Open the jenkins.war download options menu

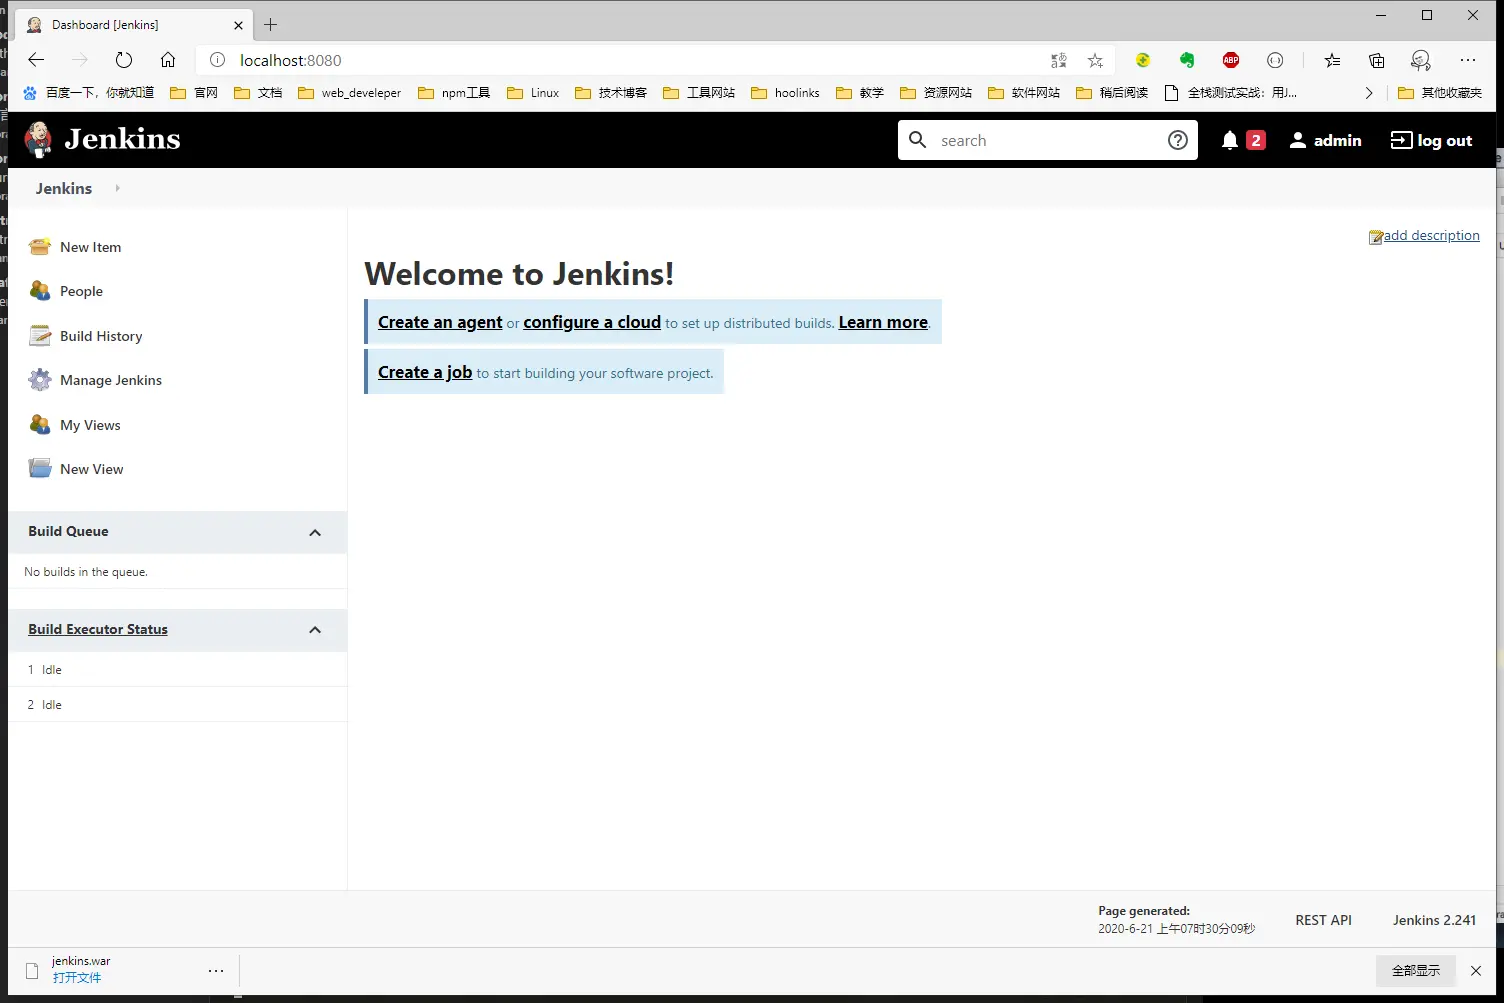tap(216, 970)
